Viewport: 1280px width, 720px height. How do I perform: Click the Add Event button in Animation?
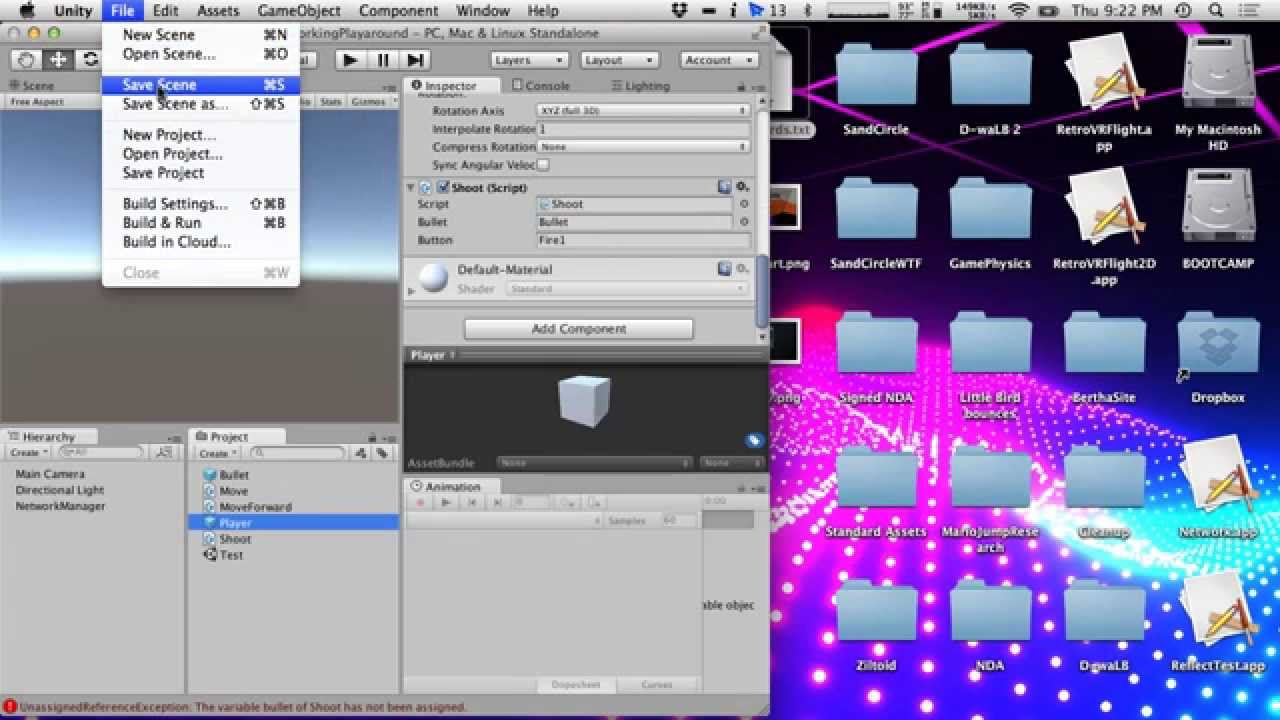click(593, 503)
